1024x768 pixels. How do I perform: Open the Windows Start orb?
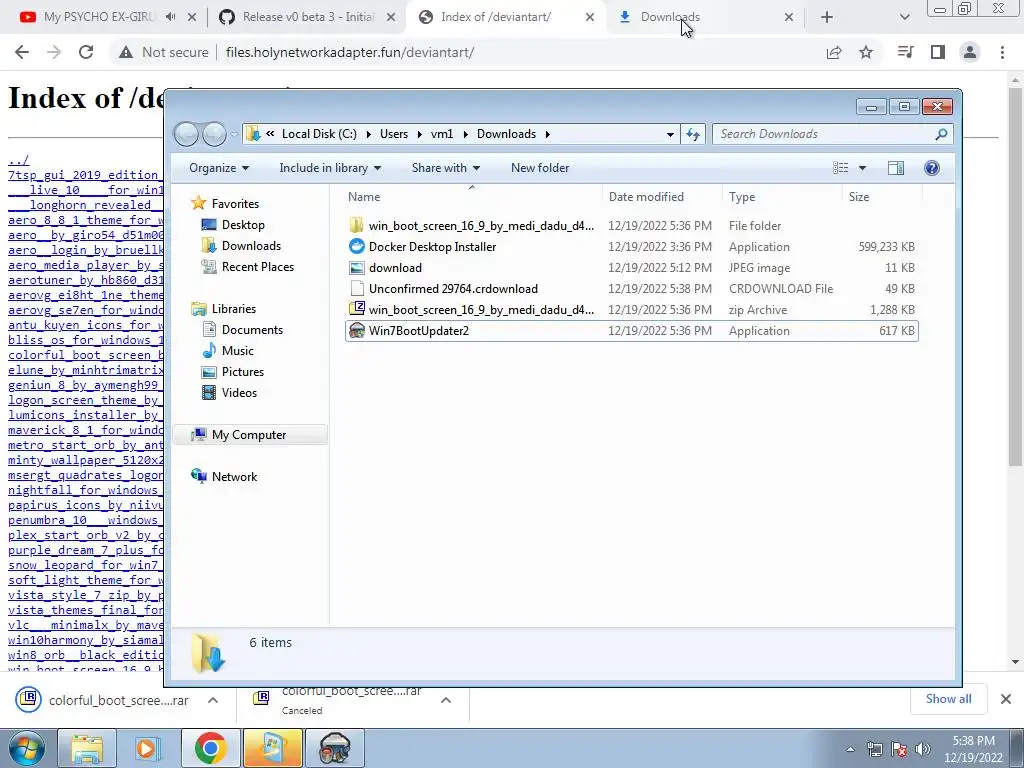pos(27,748)
